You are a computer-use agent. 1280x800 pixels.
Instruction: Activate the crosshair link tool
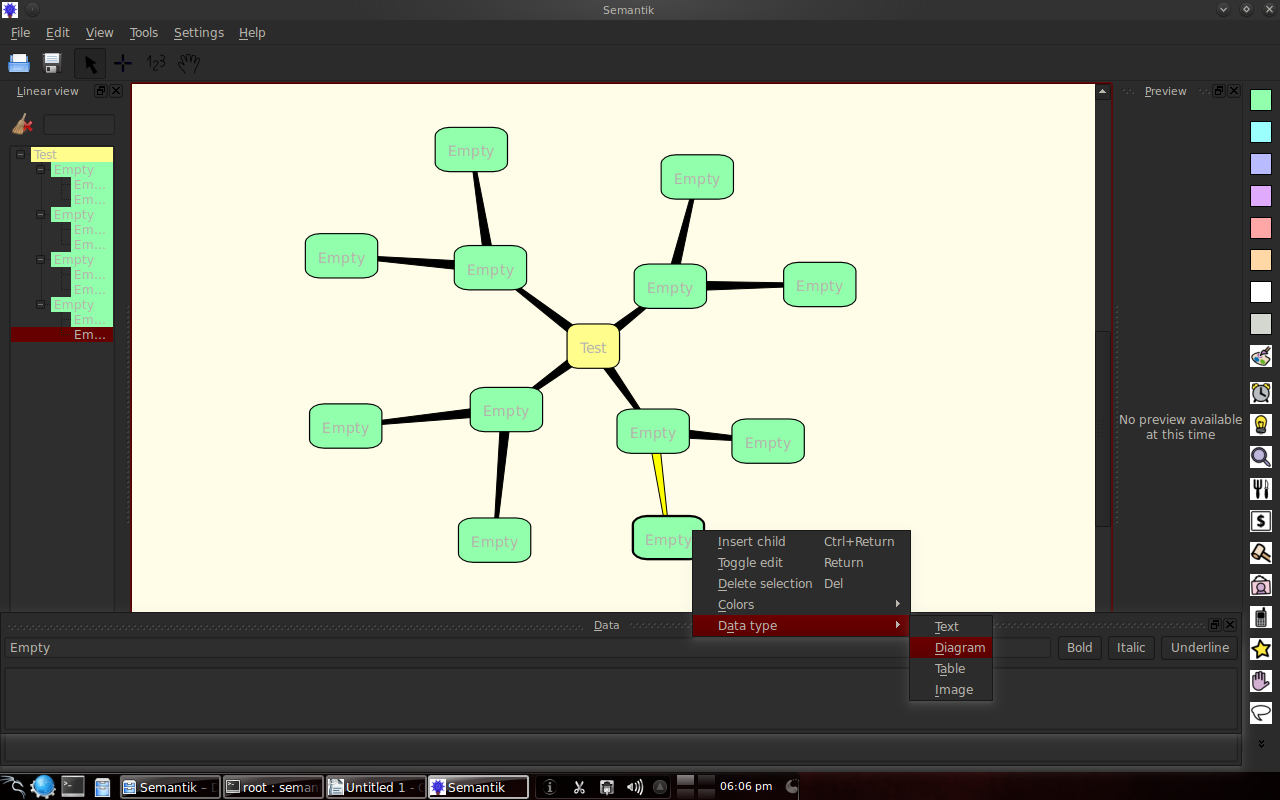123,63
